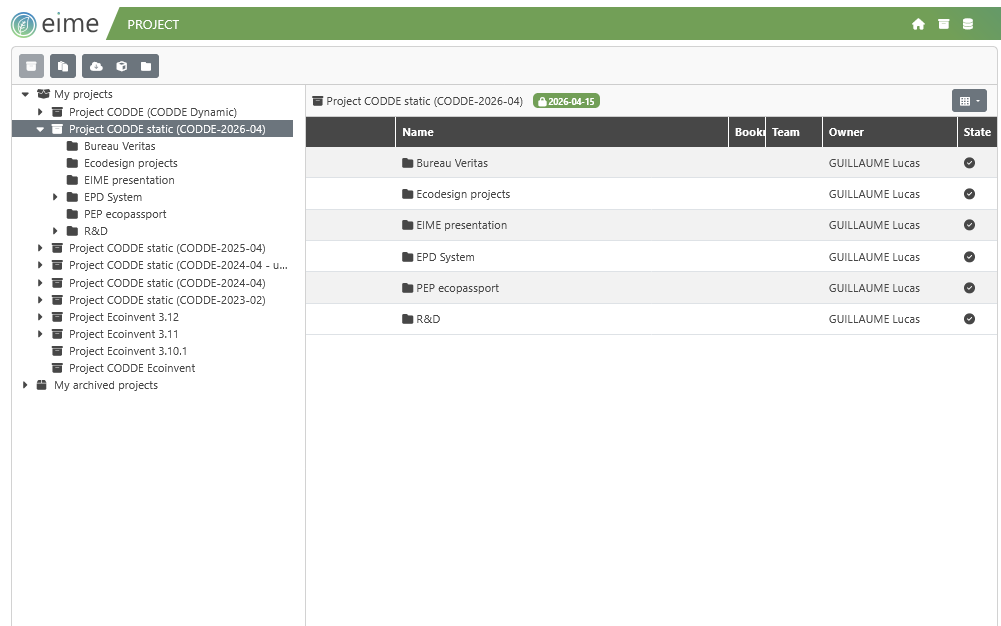This screenshot has height=626, width=1001.
Task: Open EPD System row in the table
Action: pos(651,257)
